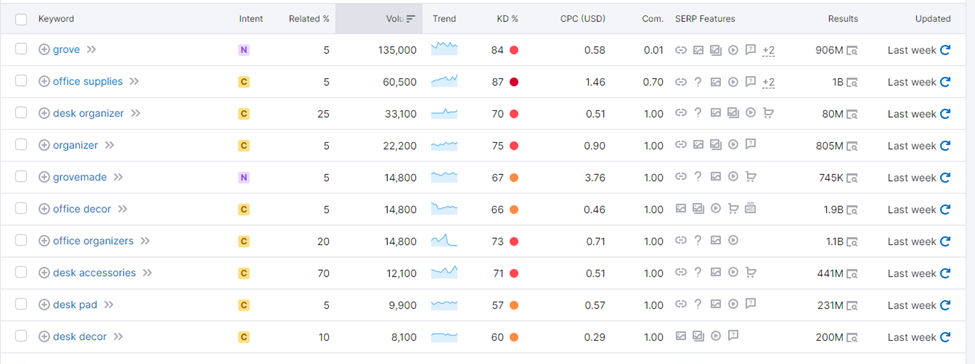Open grovemade keyword link

[x=80, y=177]
